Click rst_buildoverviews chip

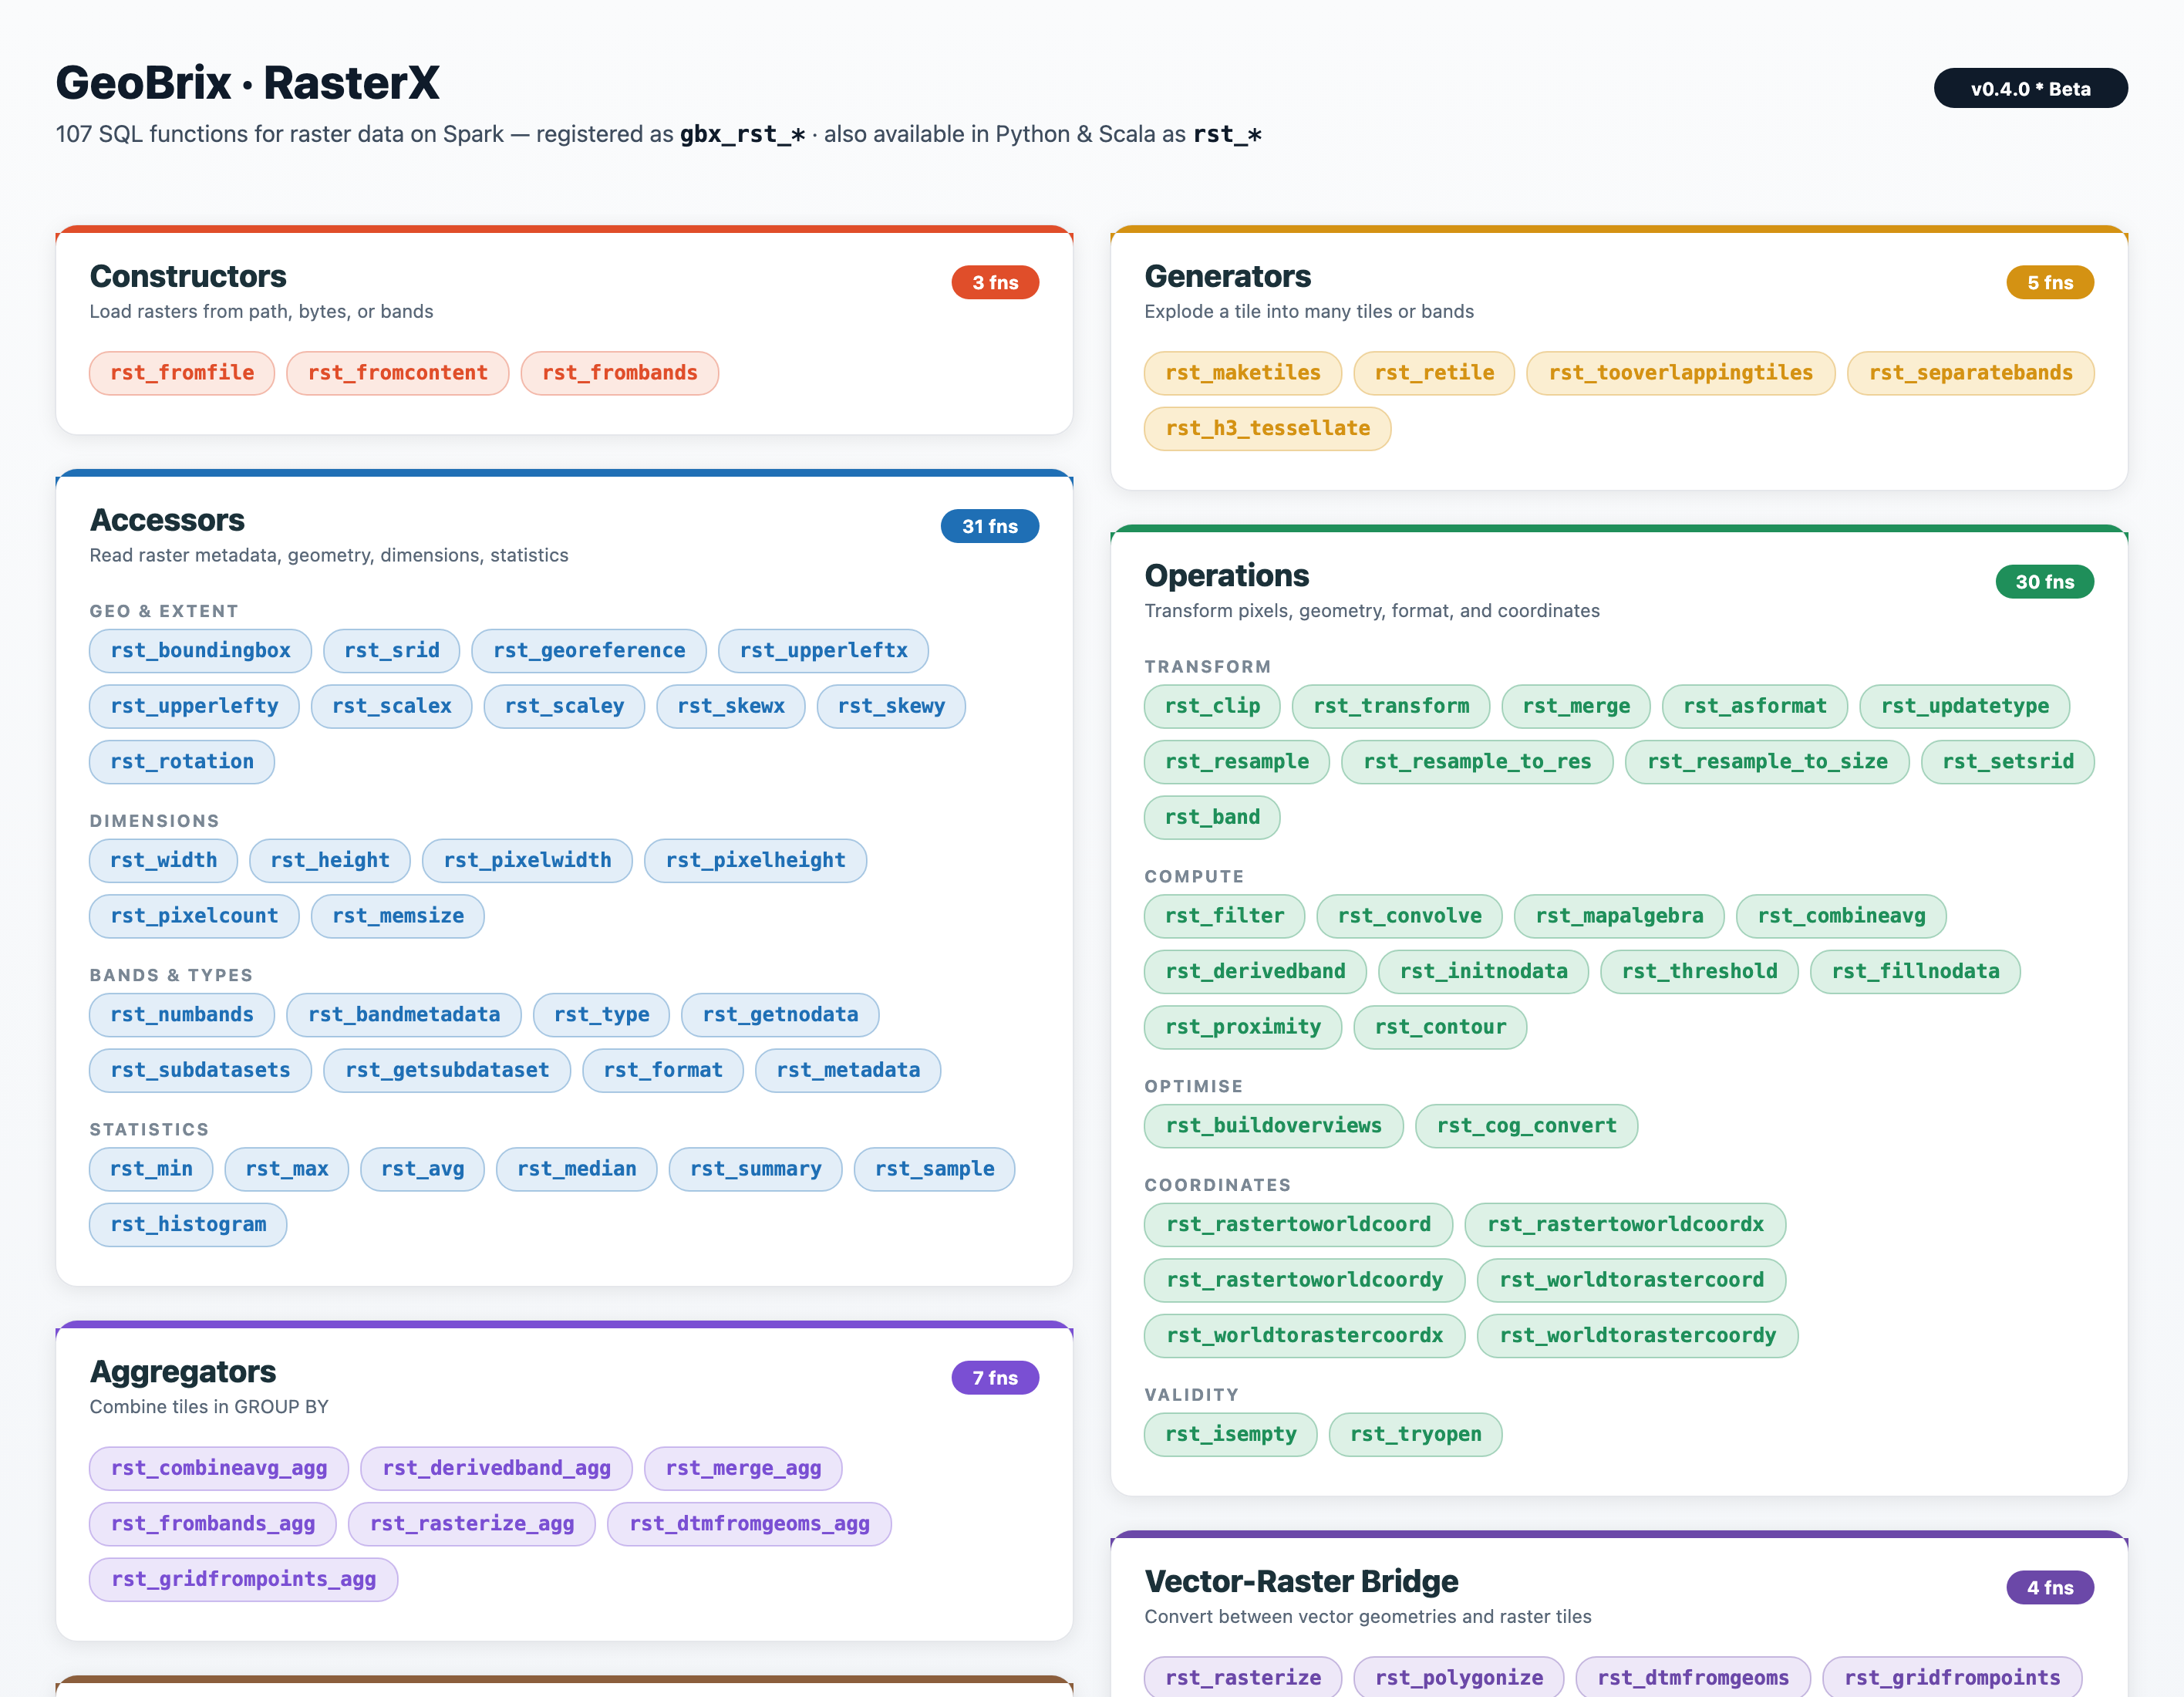click(1274, 1127)
